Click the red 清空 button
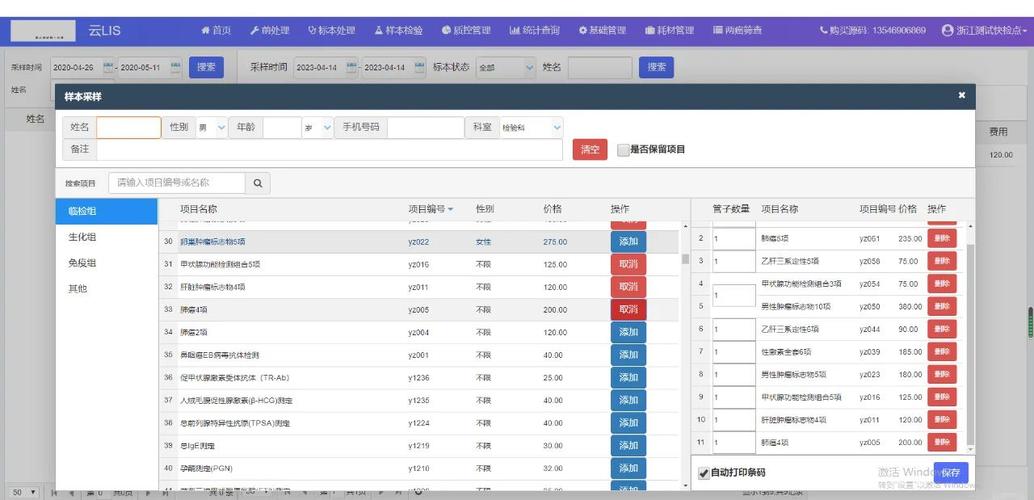The height and width of the screenshot is (500, 1034). pyautogui.click(x=590, y=150)
